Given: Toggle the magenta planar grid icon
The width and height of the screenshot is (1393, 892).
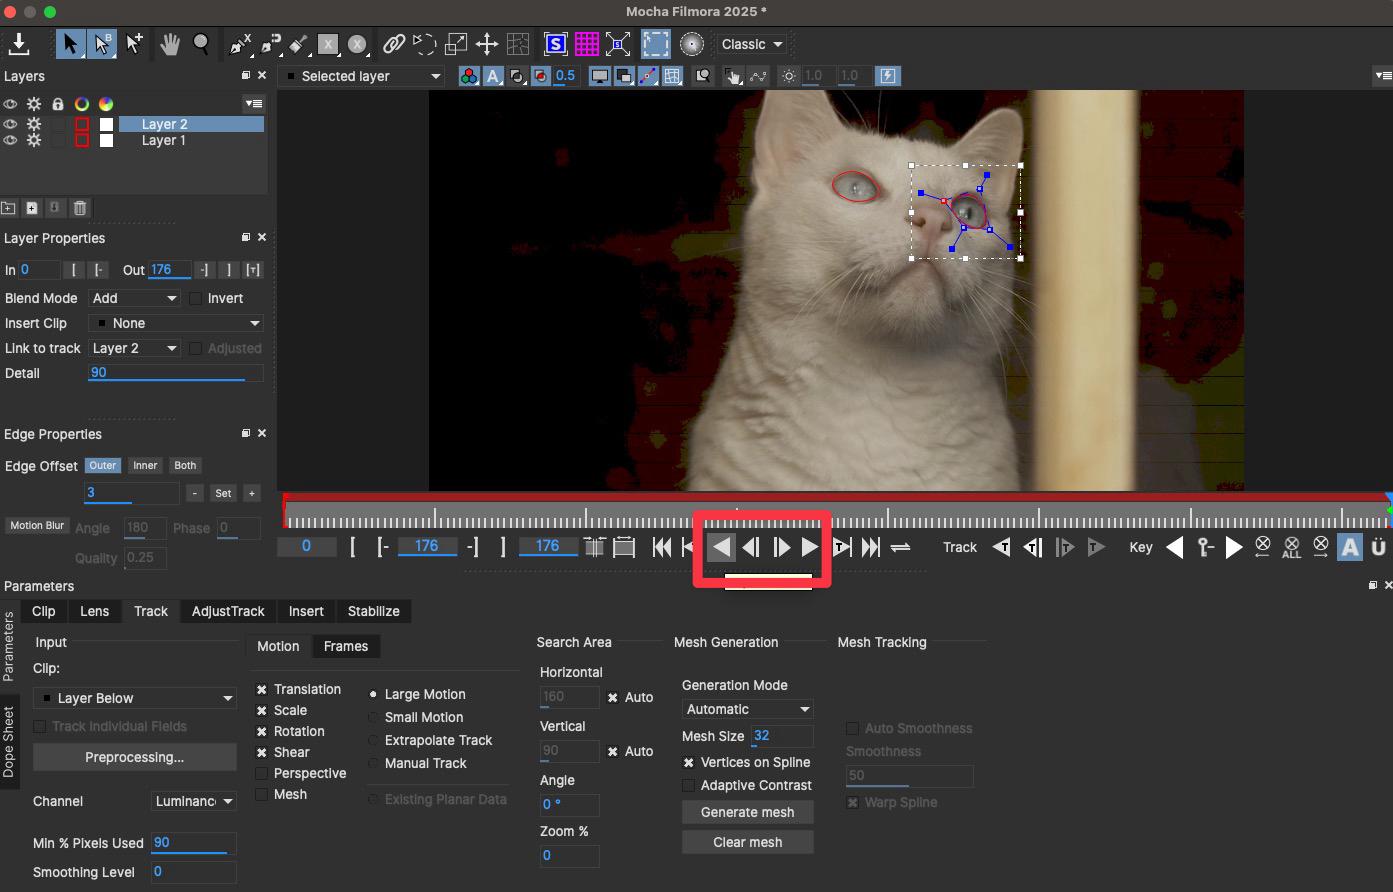Looking at the screenshot, I should [587, 44].
